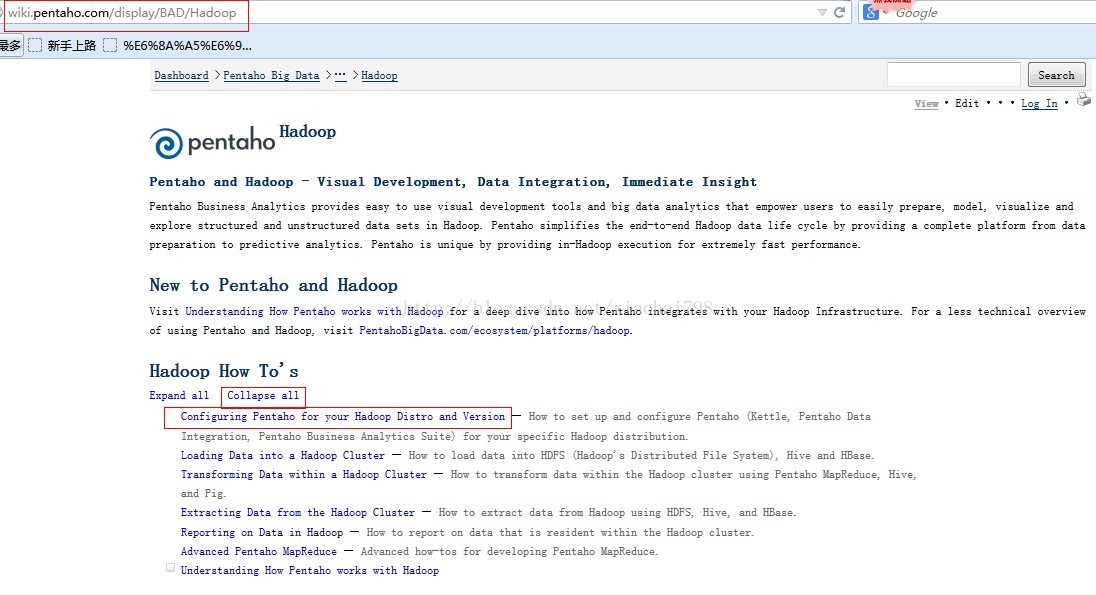Click the Hadoop page title

308,131
